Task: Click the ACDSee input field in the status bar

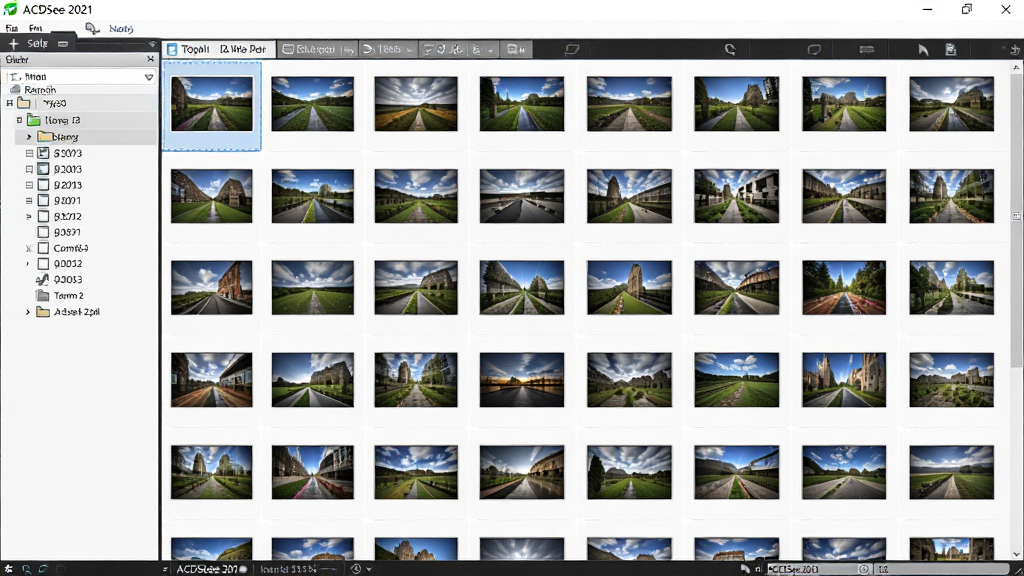Action: [x=811, y=569]
